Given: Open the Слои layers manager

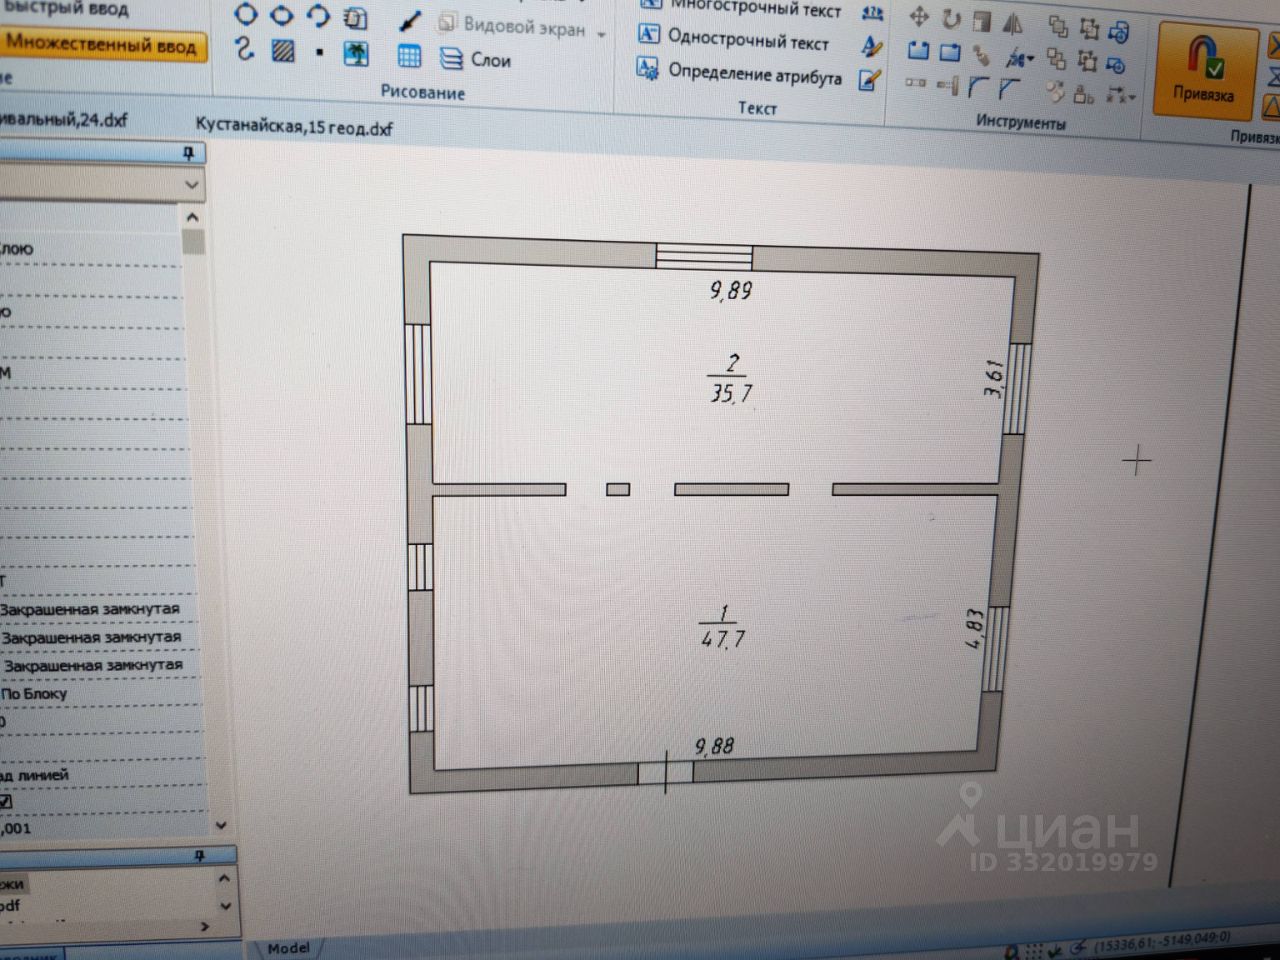Looking at the screenshot, I should tap(476, 60).
